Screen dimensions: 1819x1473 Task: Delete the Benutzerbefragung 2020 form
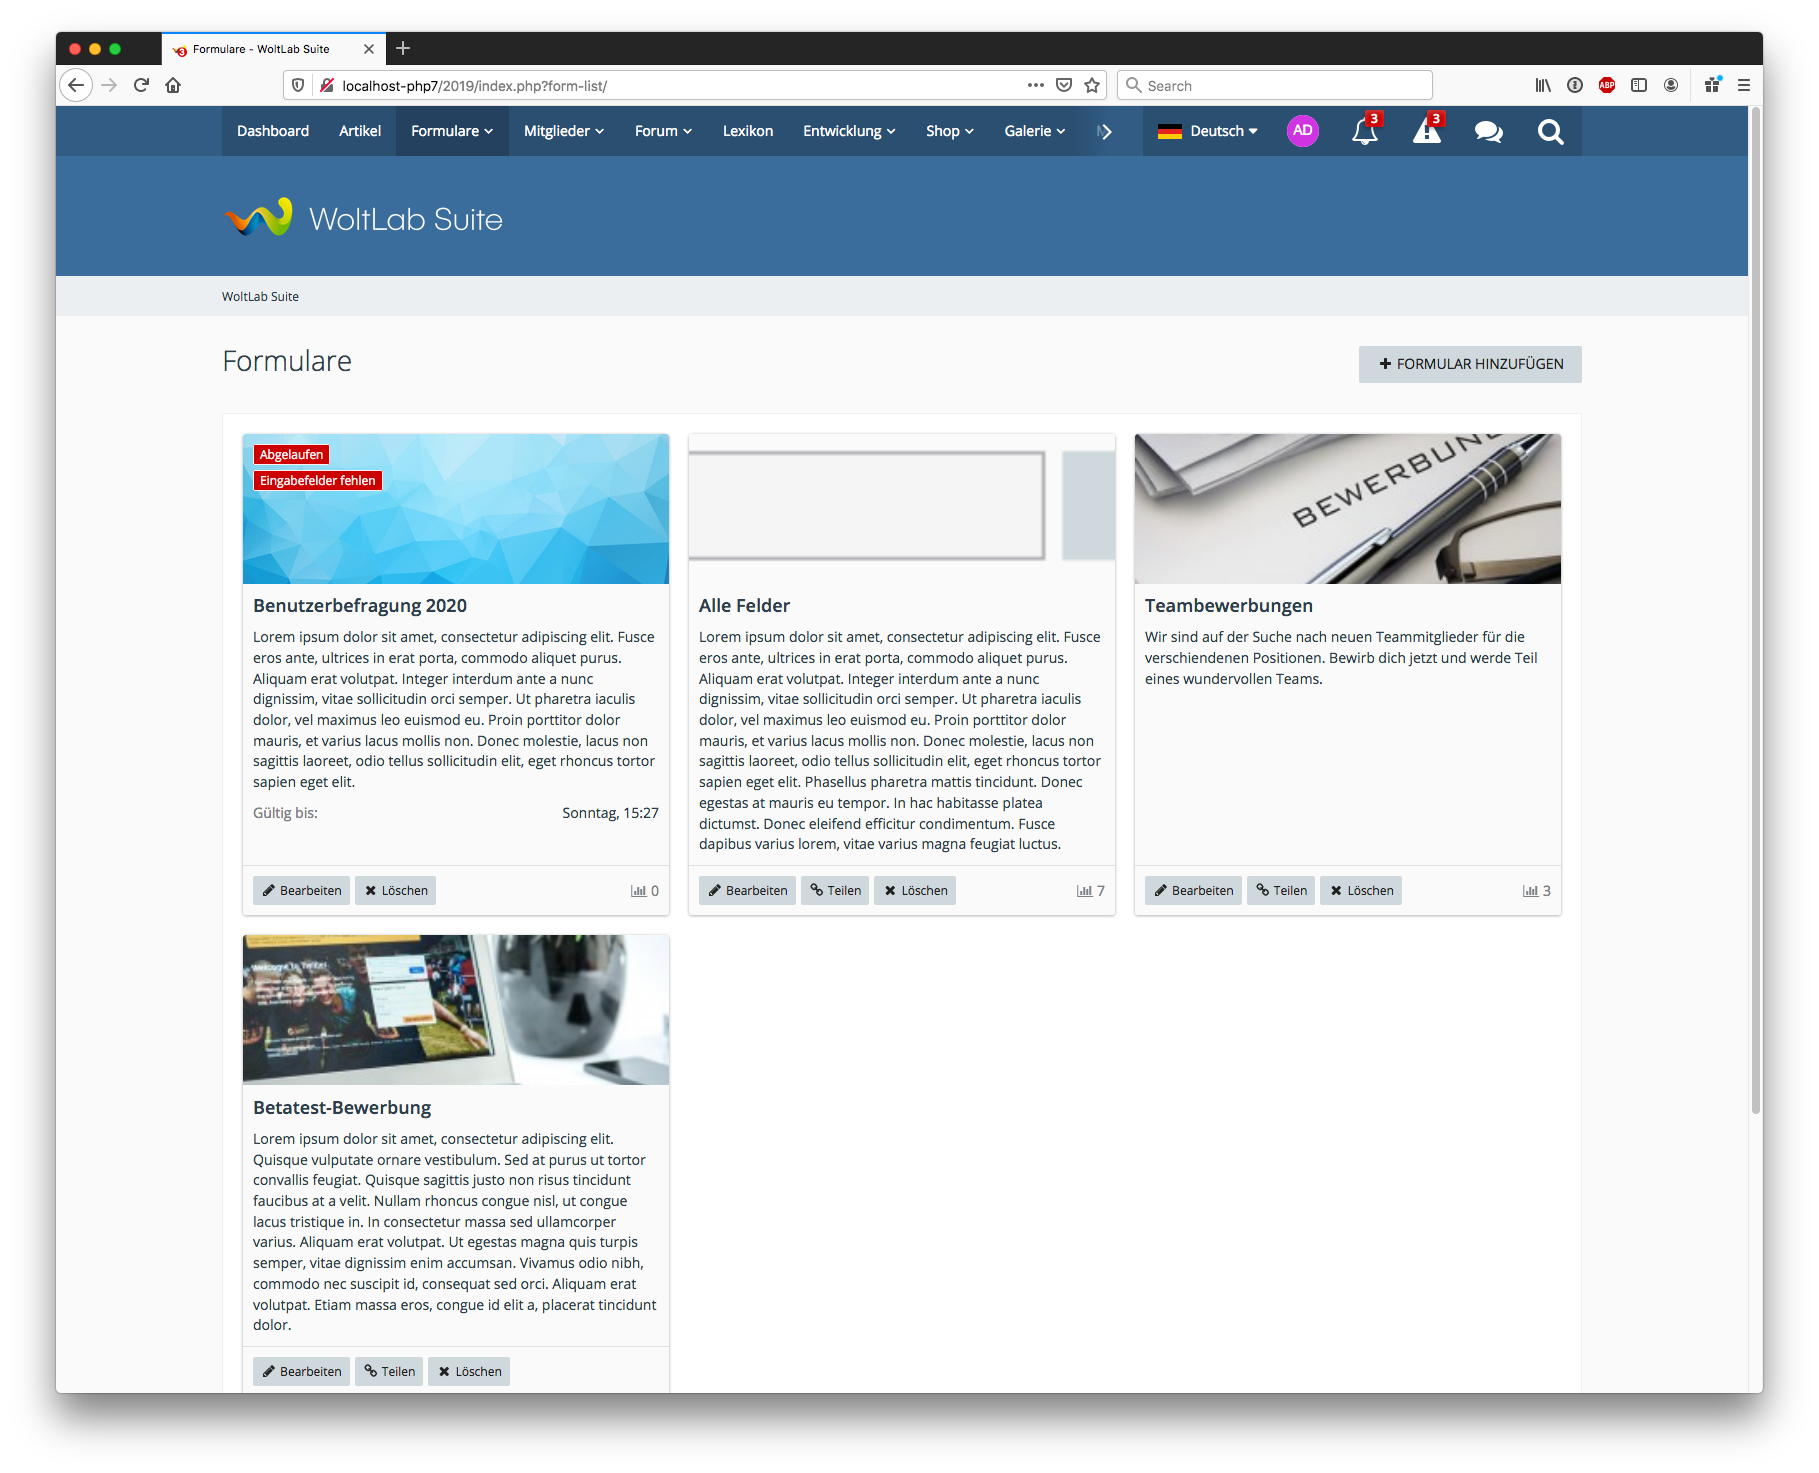tap(395, 891)
